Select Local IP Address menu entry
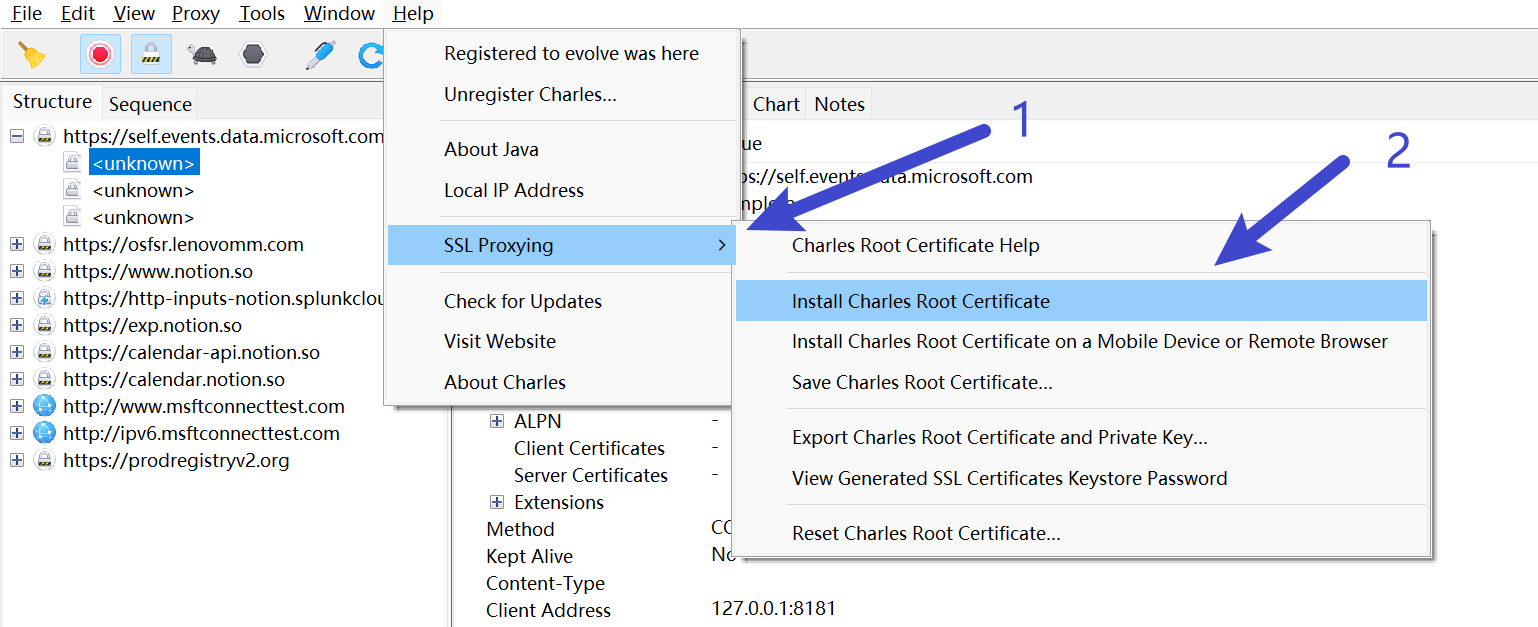 561,190
